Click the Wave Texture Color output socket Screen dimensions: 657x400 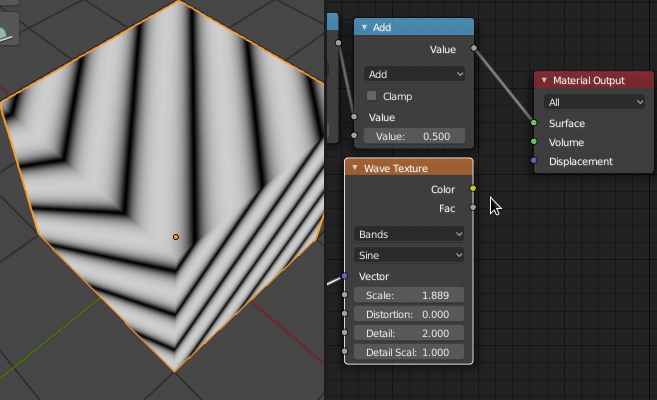tap(473, 188)
